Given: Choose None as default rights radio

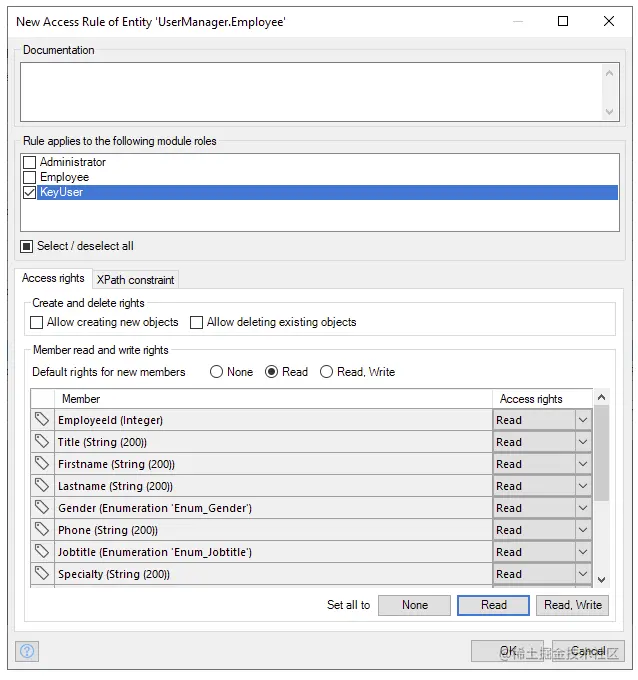Looking at the screenshot, I should pyautogui.click(x=216, y=372).
